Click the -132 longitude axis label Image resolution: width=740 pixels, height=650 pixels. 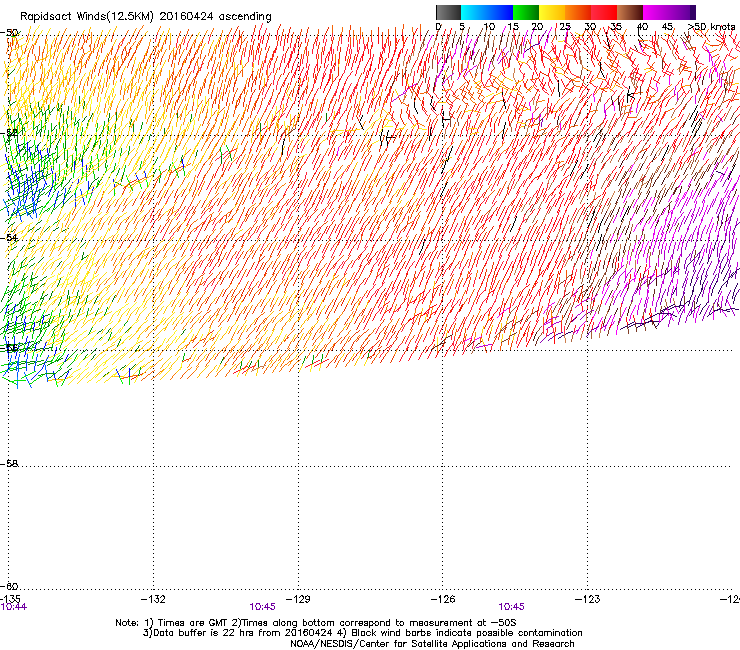click(x=153, y=599)
